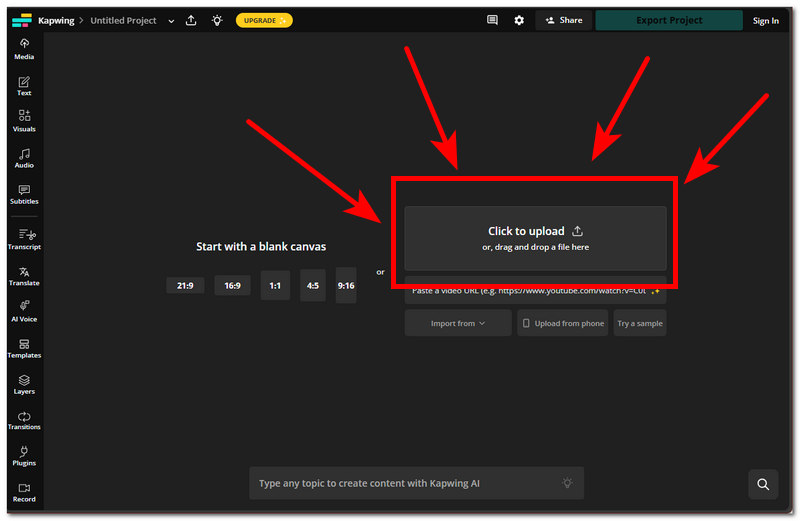Click the Share button
Screen dimensions: 800x521
coord(563,20)
